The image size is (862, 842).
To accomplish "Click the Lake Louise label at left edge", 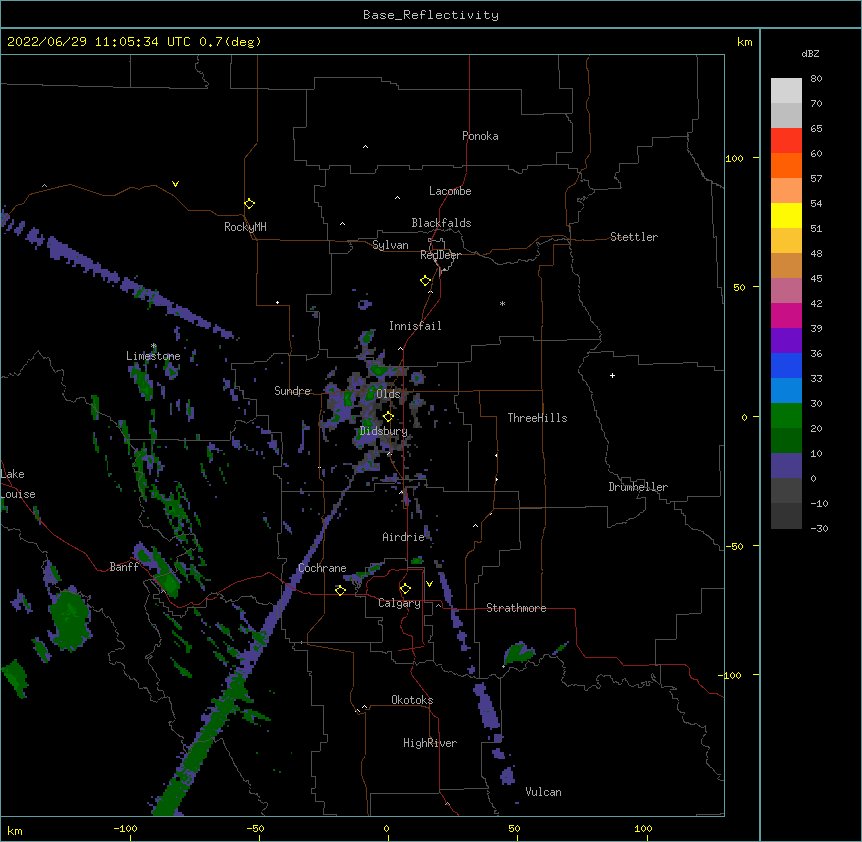I will (x=18, y=484).
